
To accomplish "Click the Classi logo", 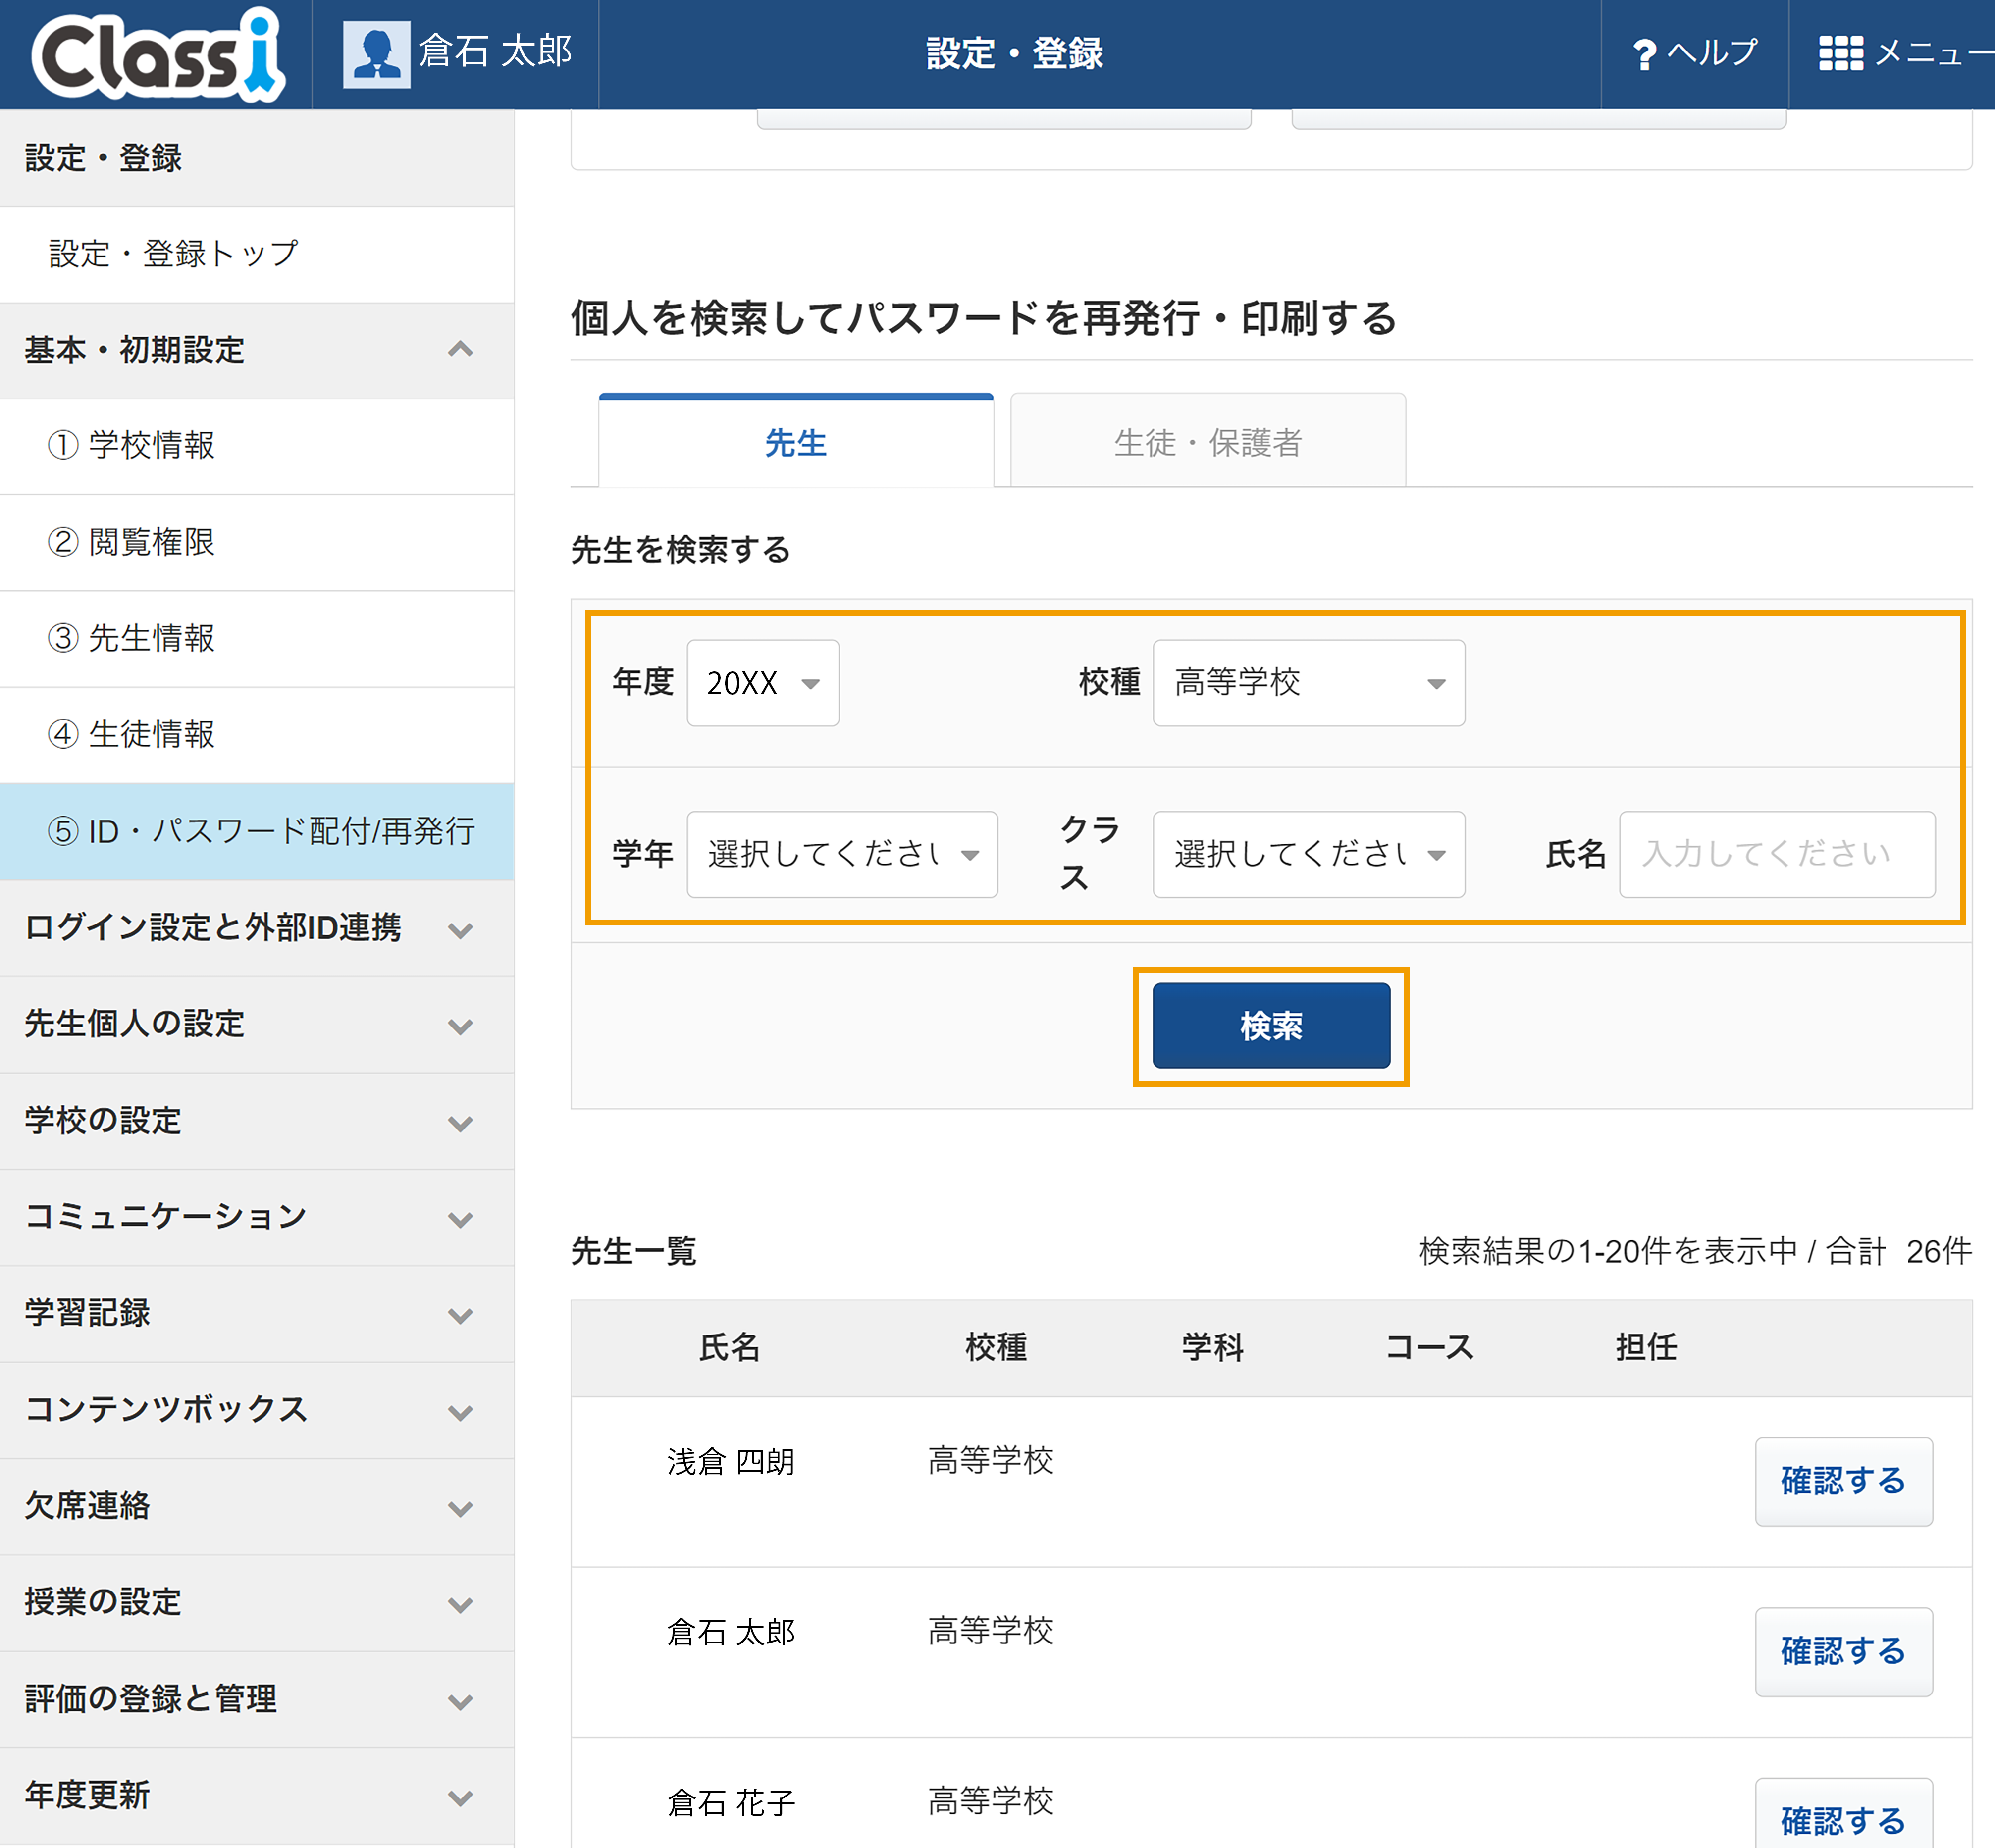I will tap(158, 55).
